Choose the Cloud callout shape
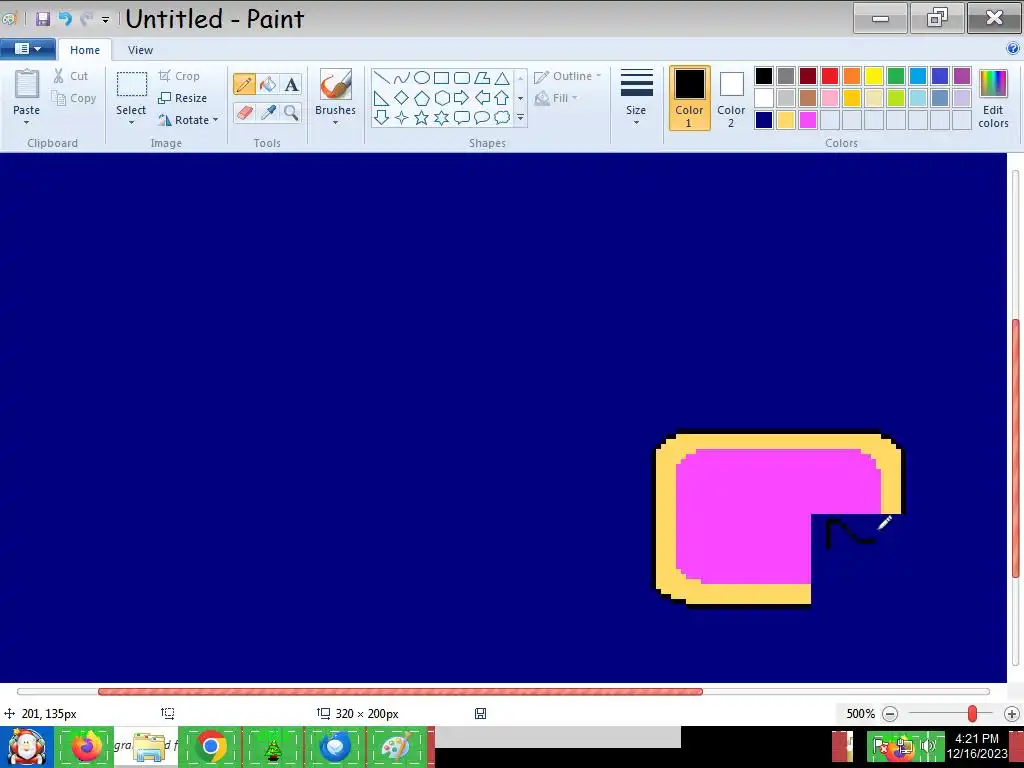Screen dimensions: 1024x768 pyautogui.click(x=502, y=118)
